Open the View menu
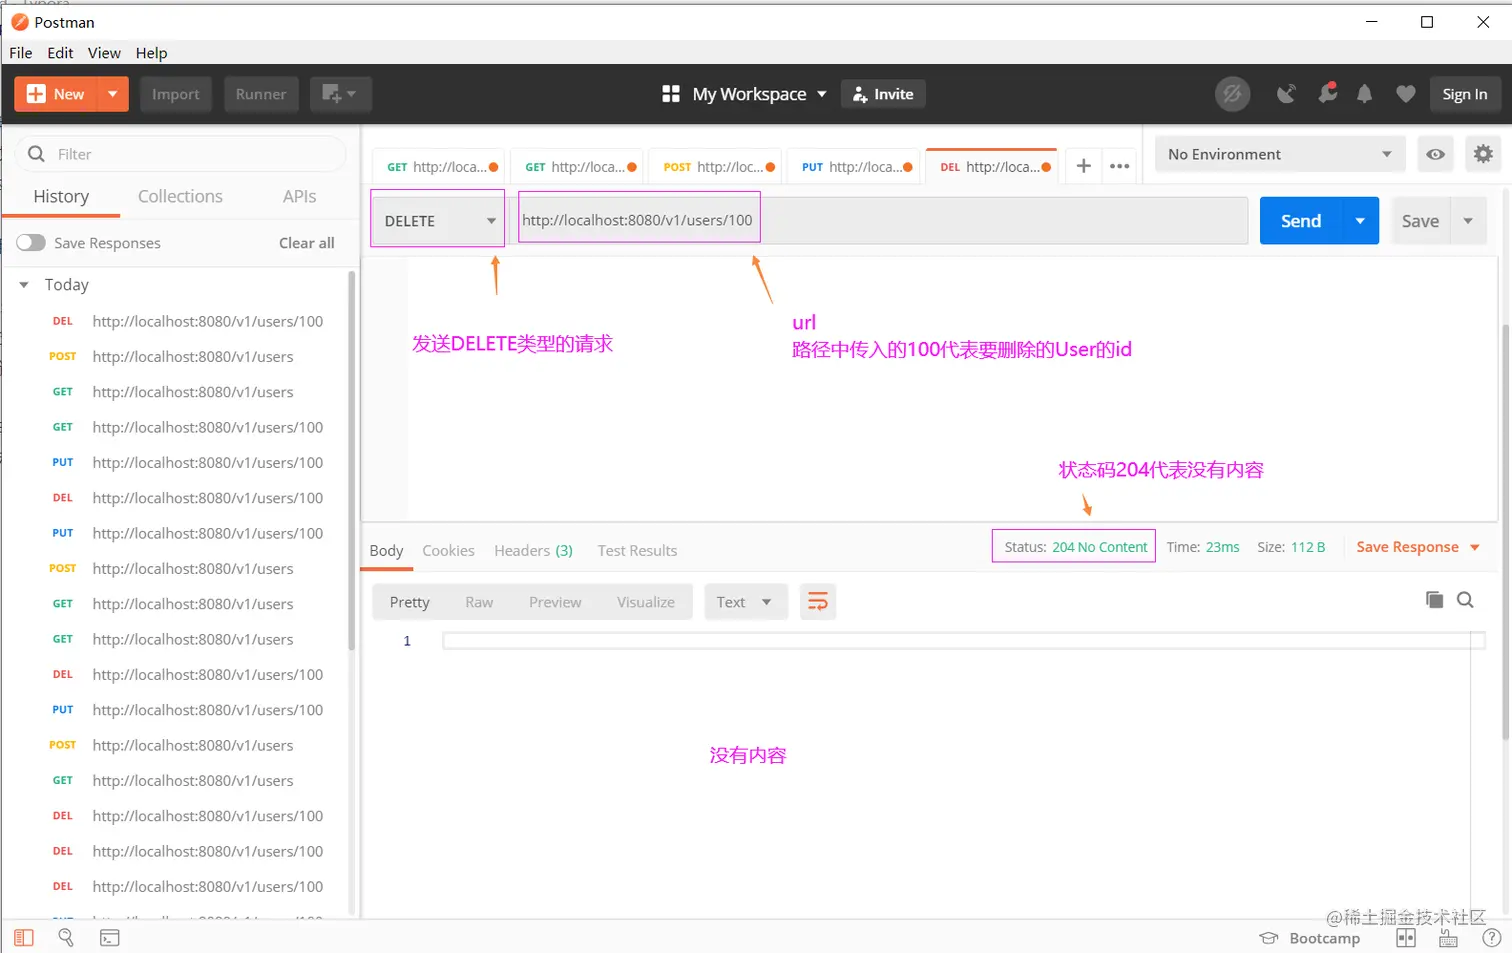The width and height of the screenshot is (1512, 953). coord(104,53)
